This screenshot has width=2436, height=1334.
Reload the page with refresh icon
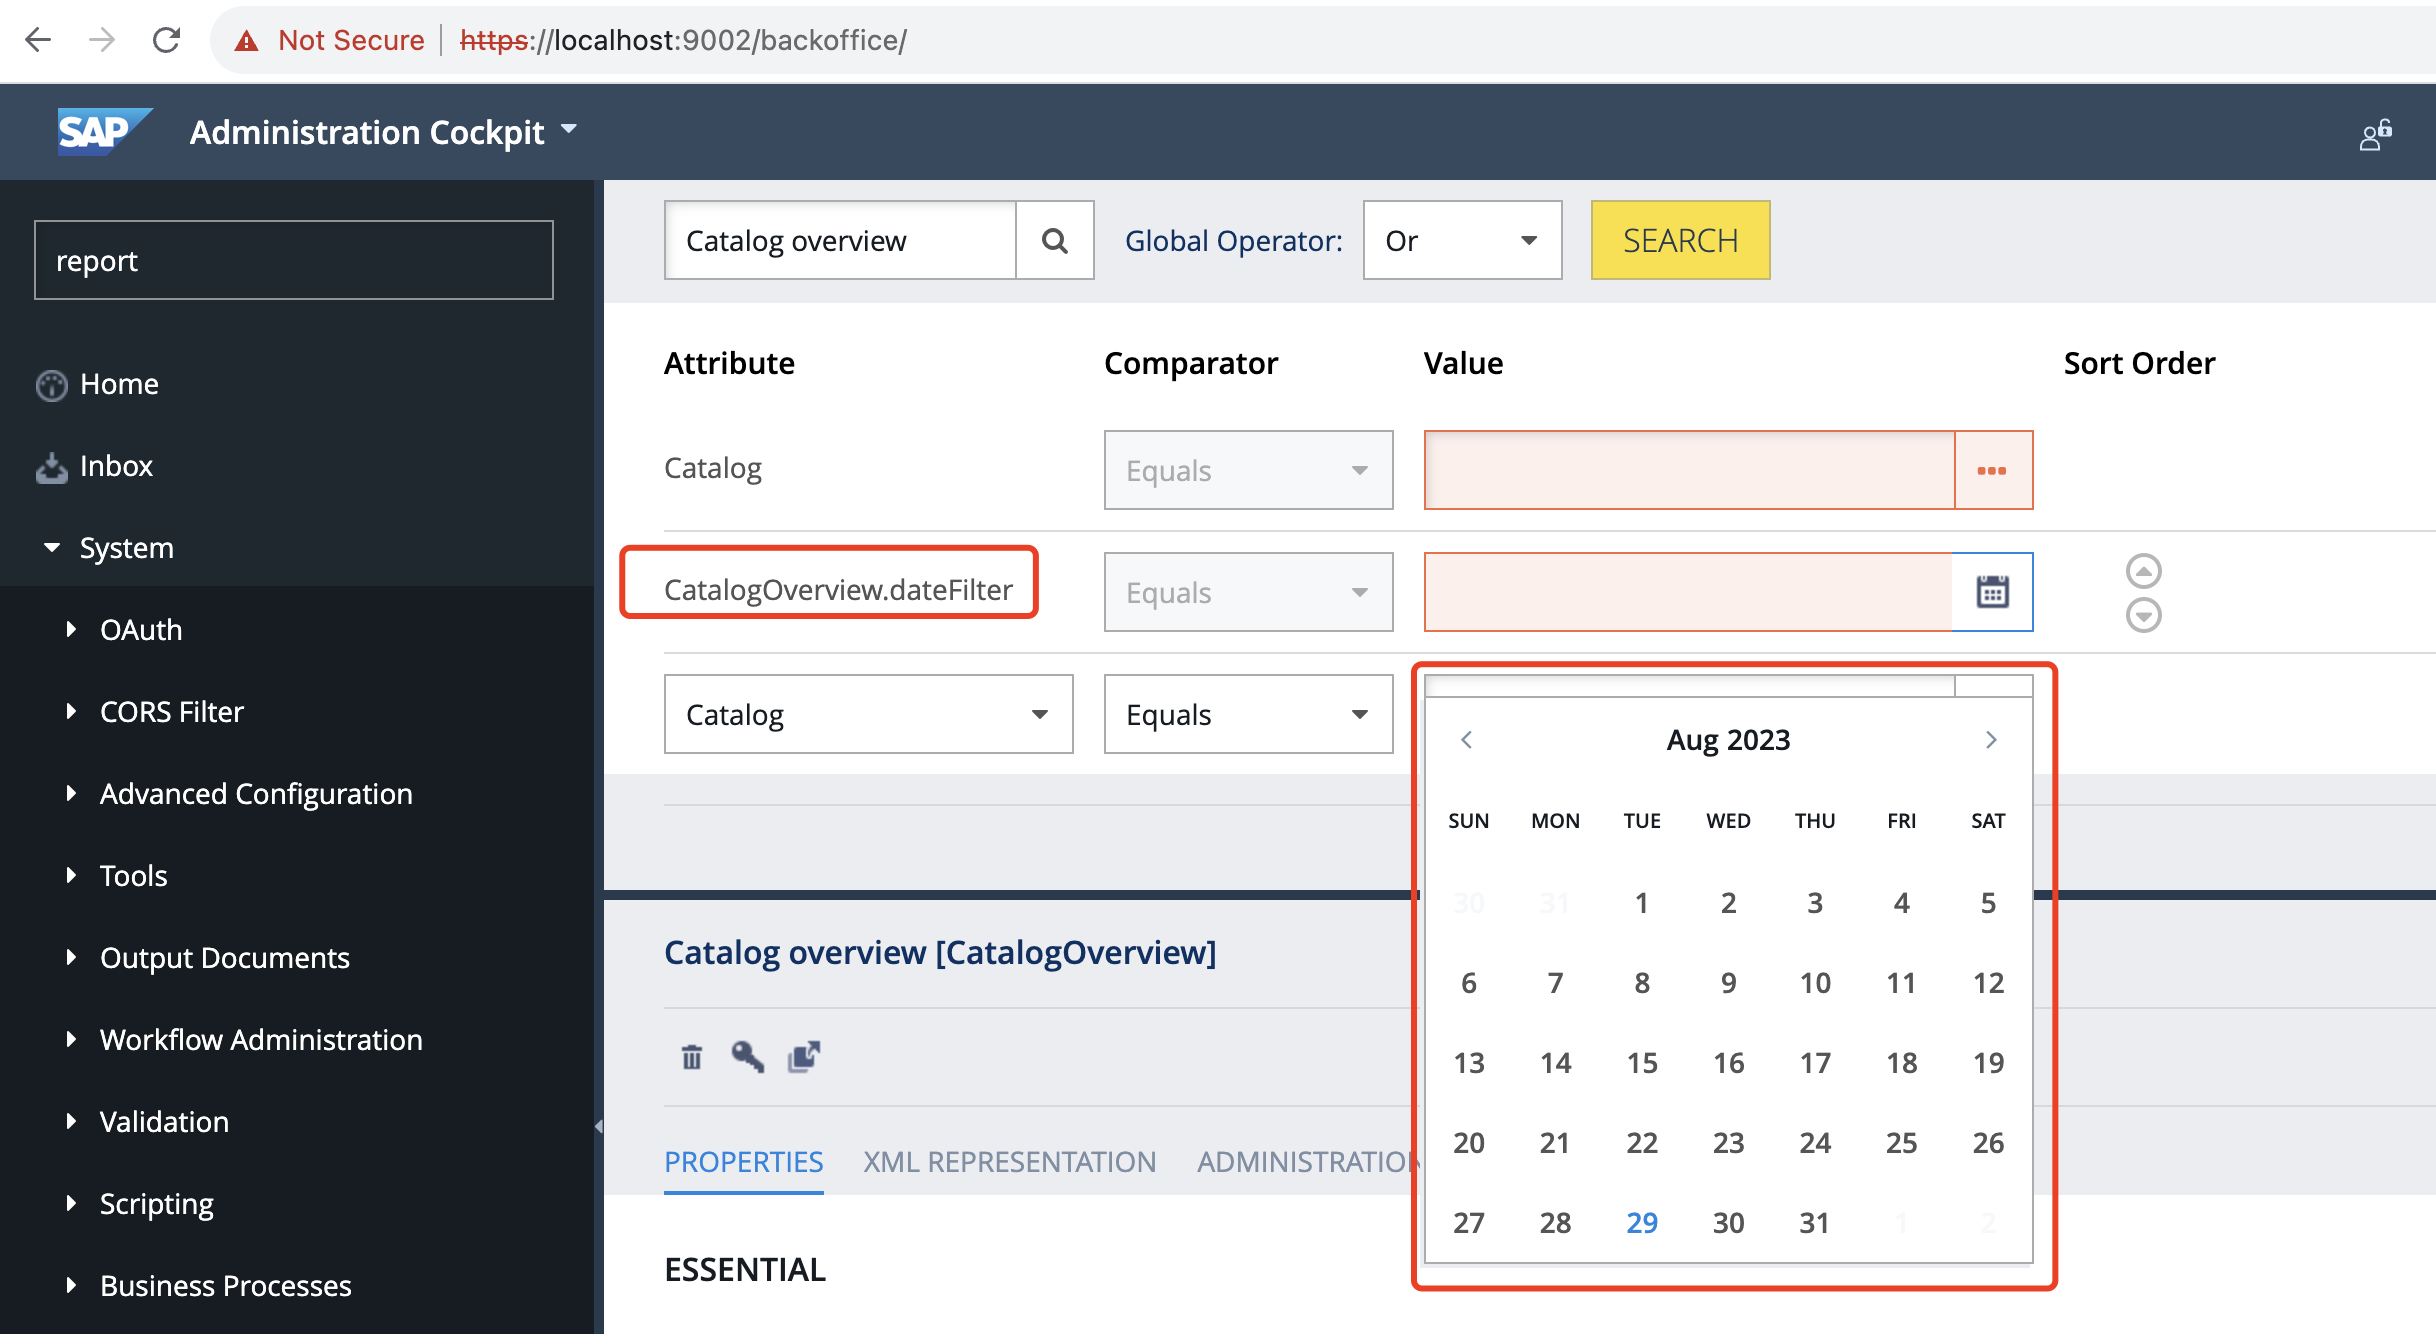click(166, 40)
